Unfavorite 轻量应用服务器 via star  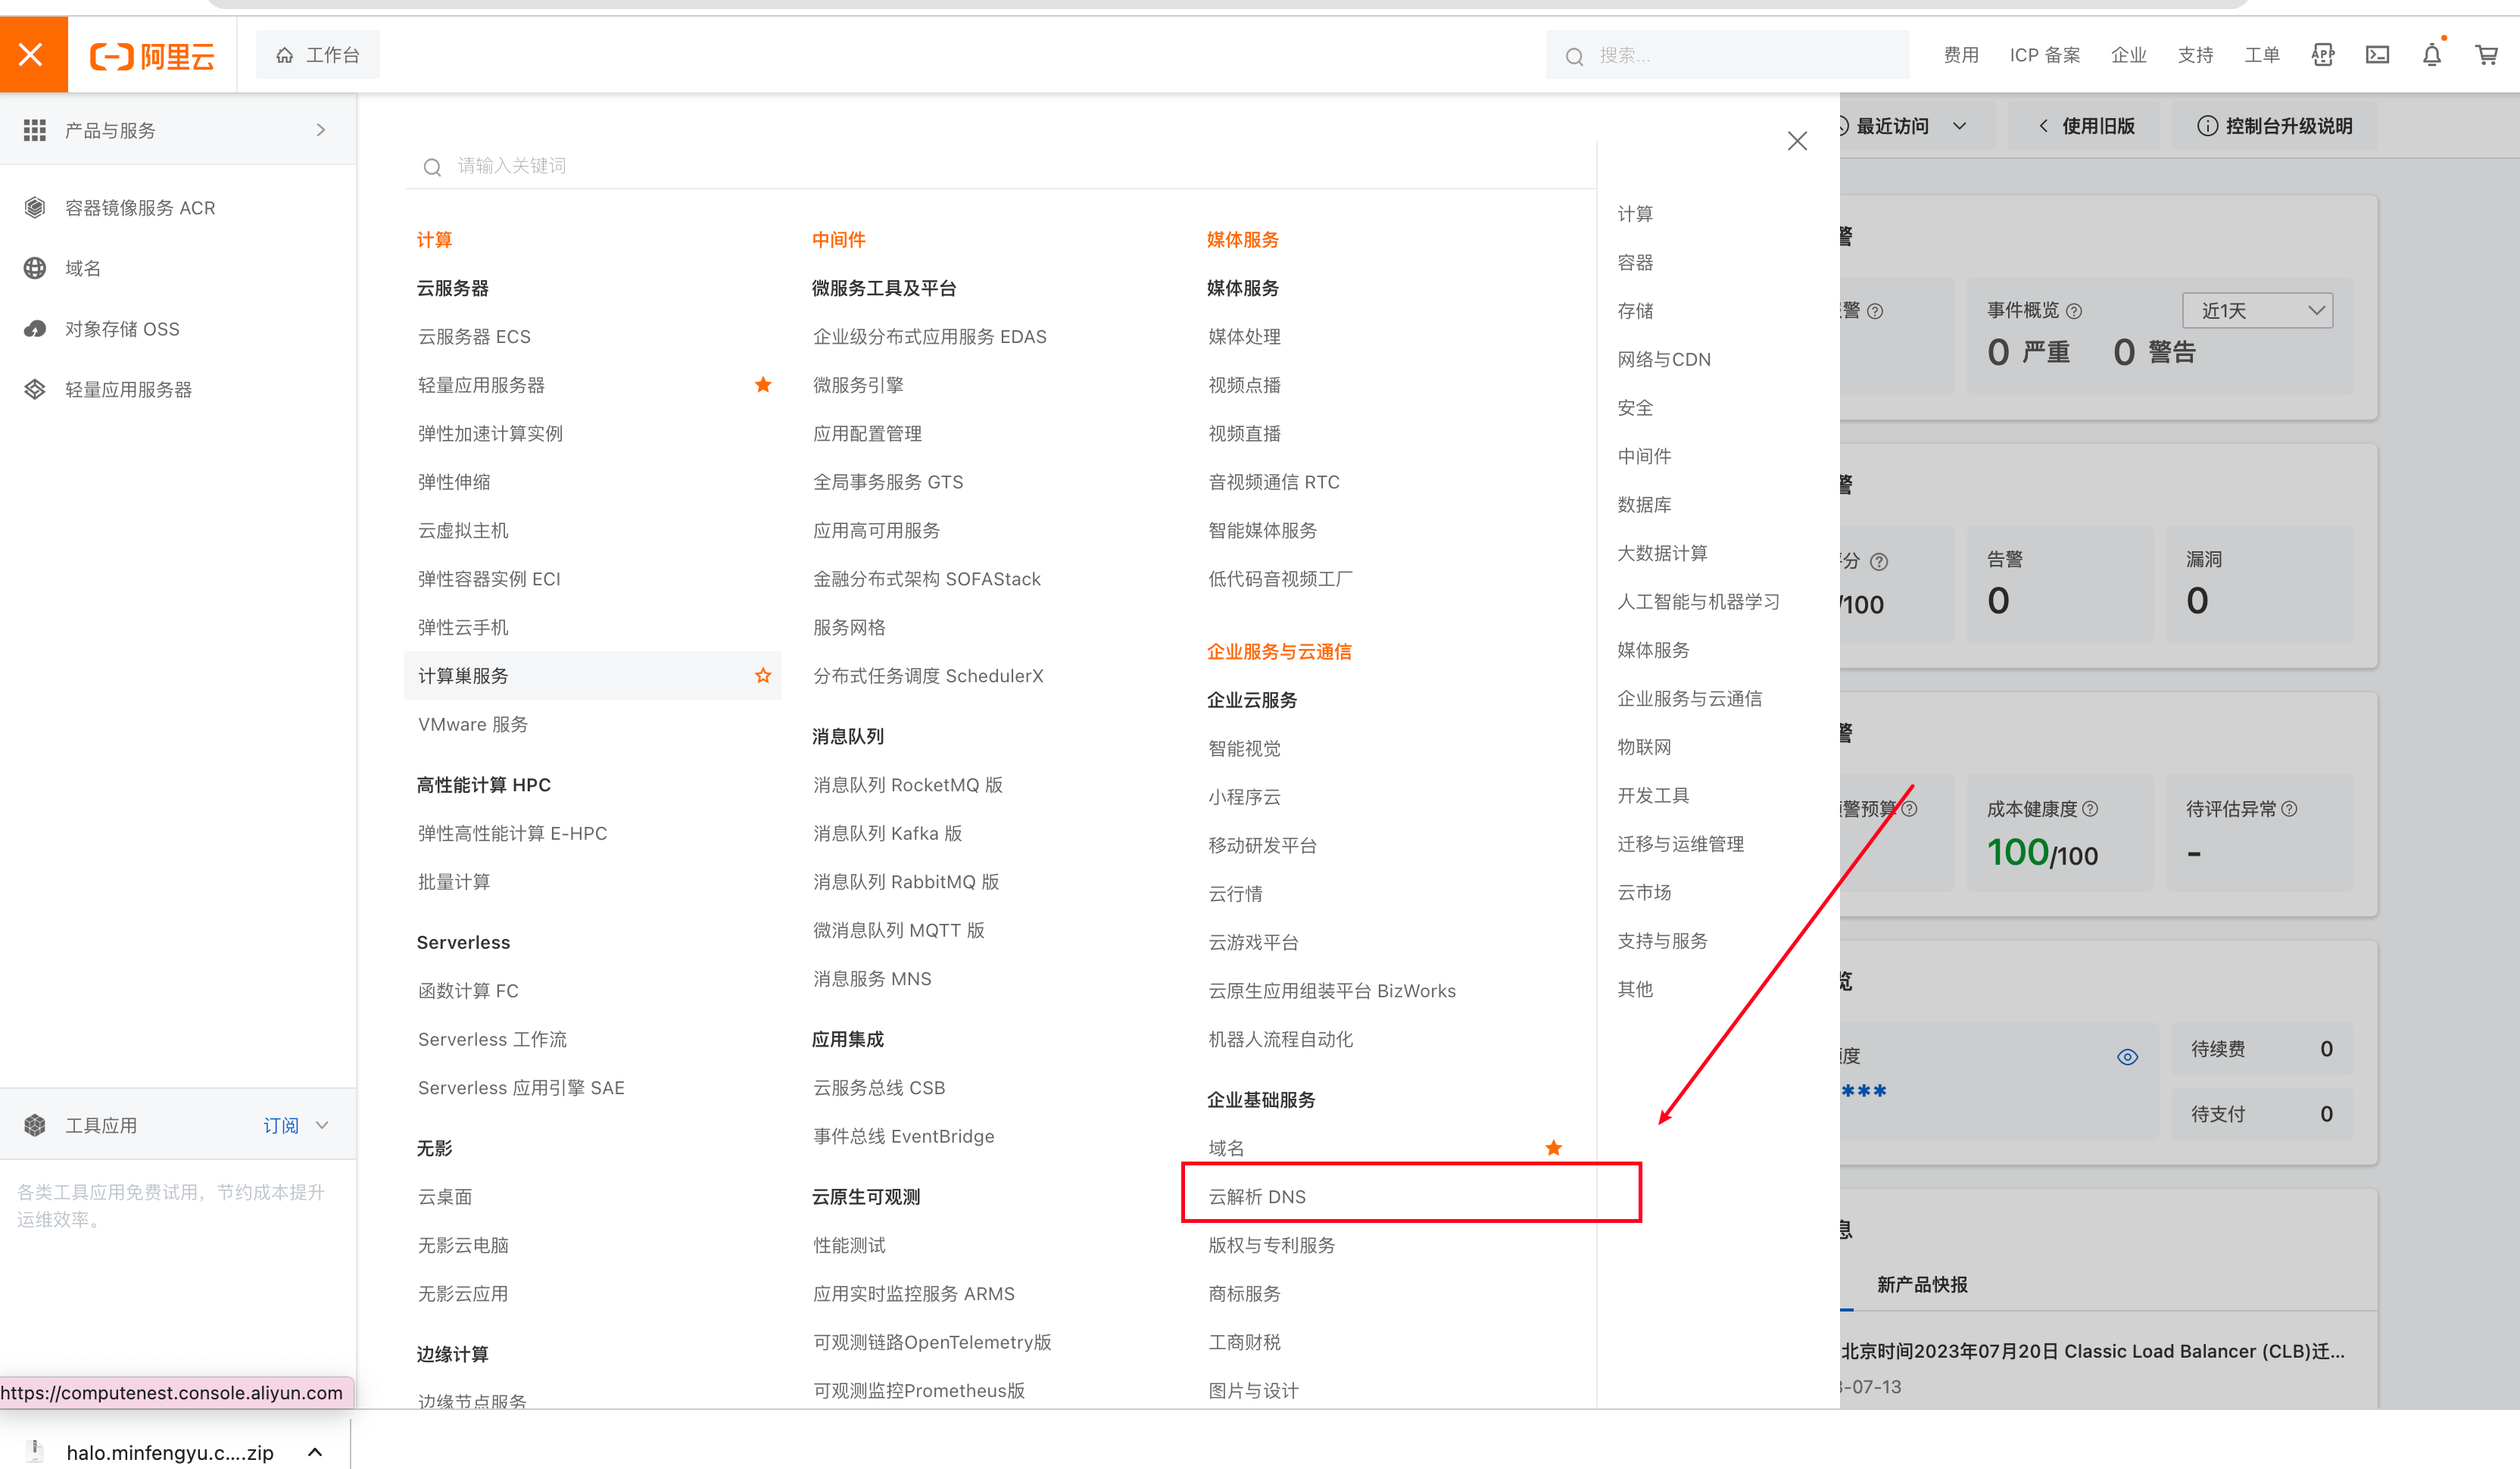click(763, 385)
